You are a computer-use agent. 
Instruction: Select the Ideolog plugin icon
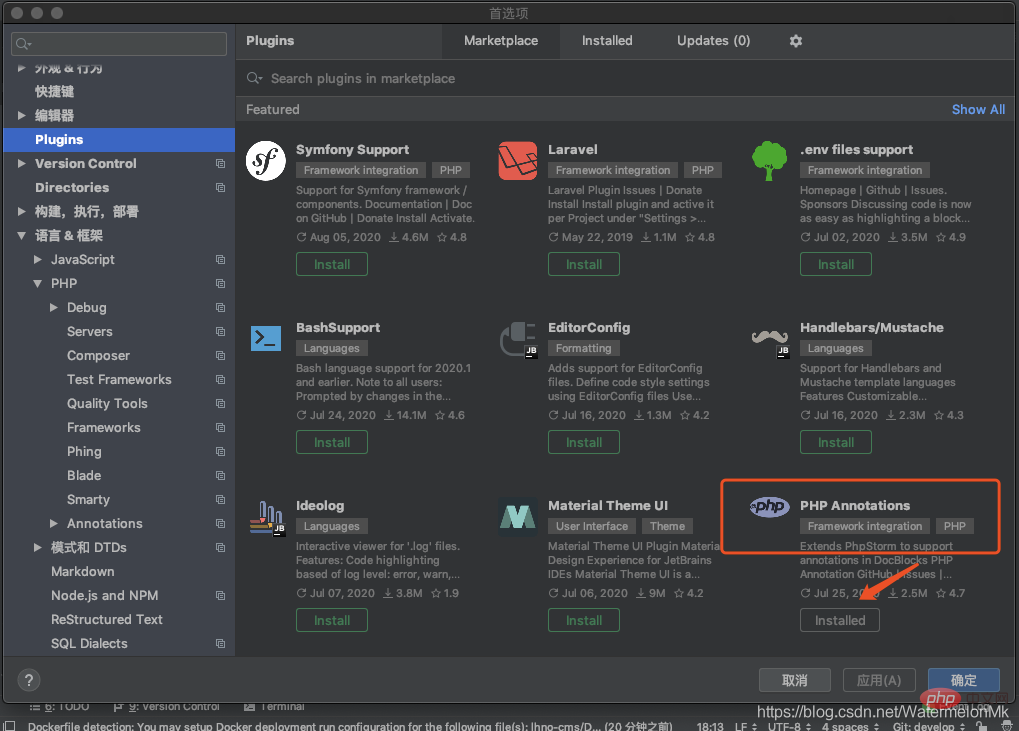267,517
